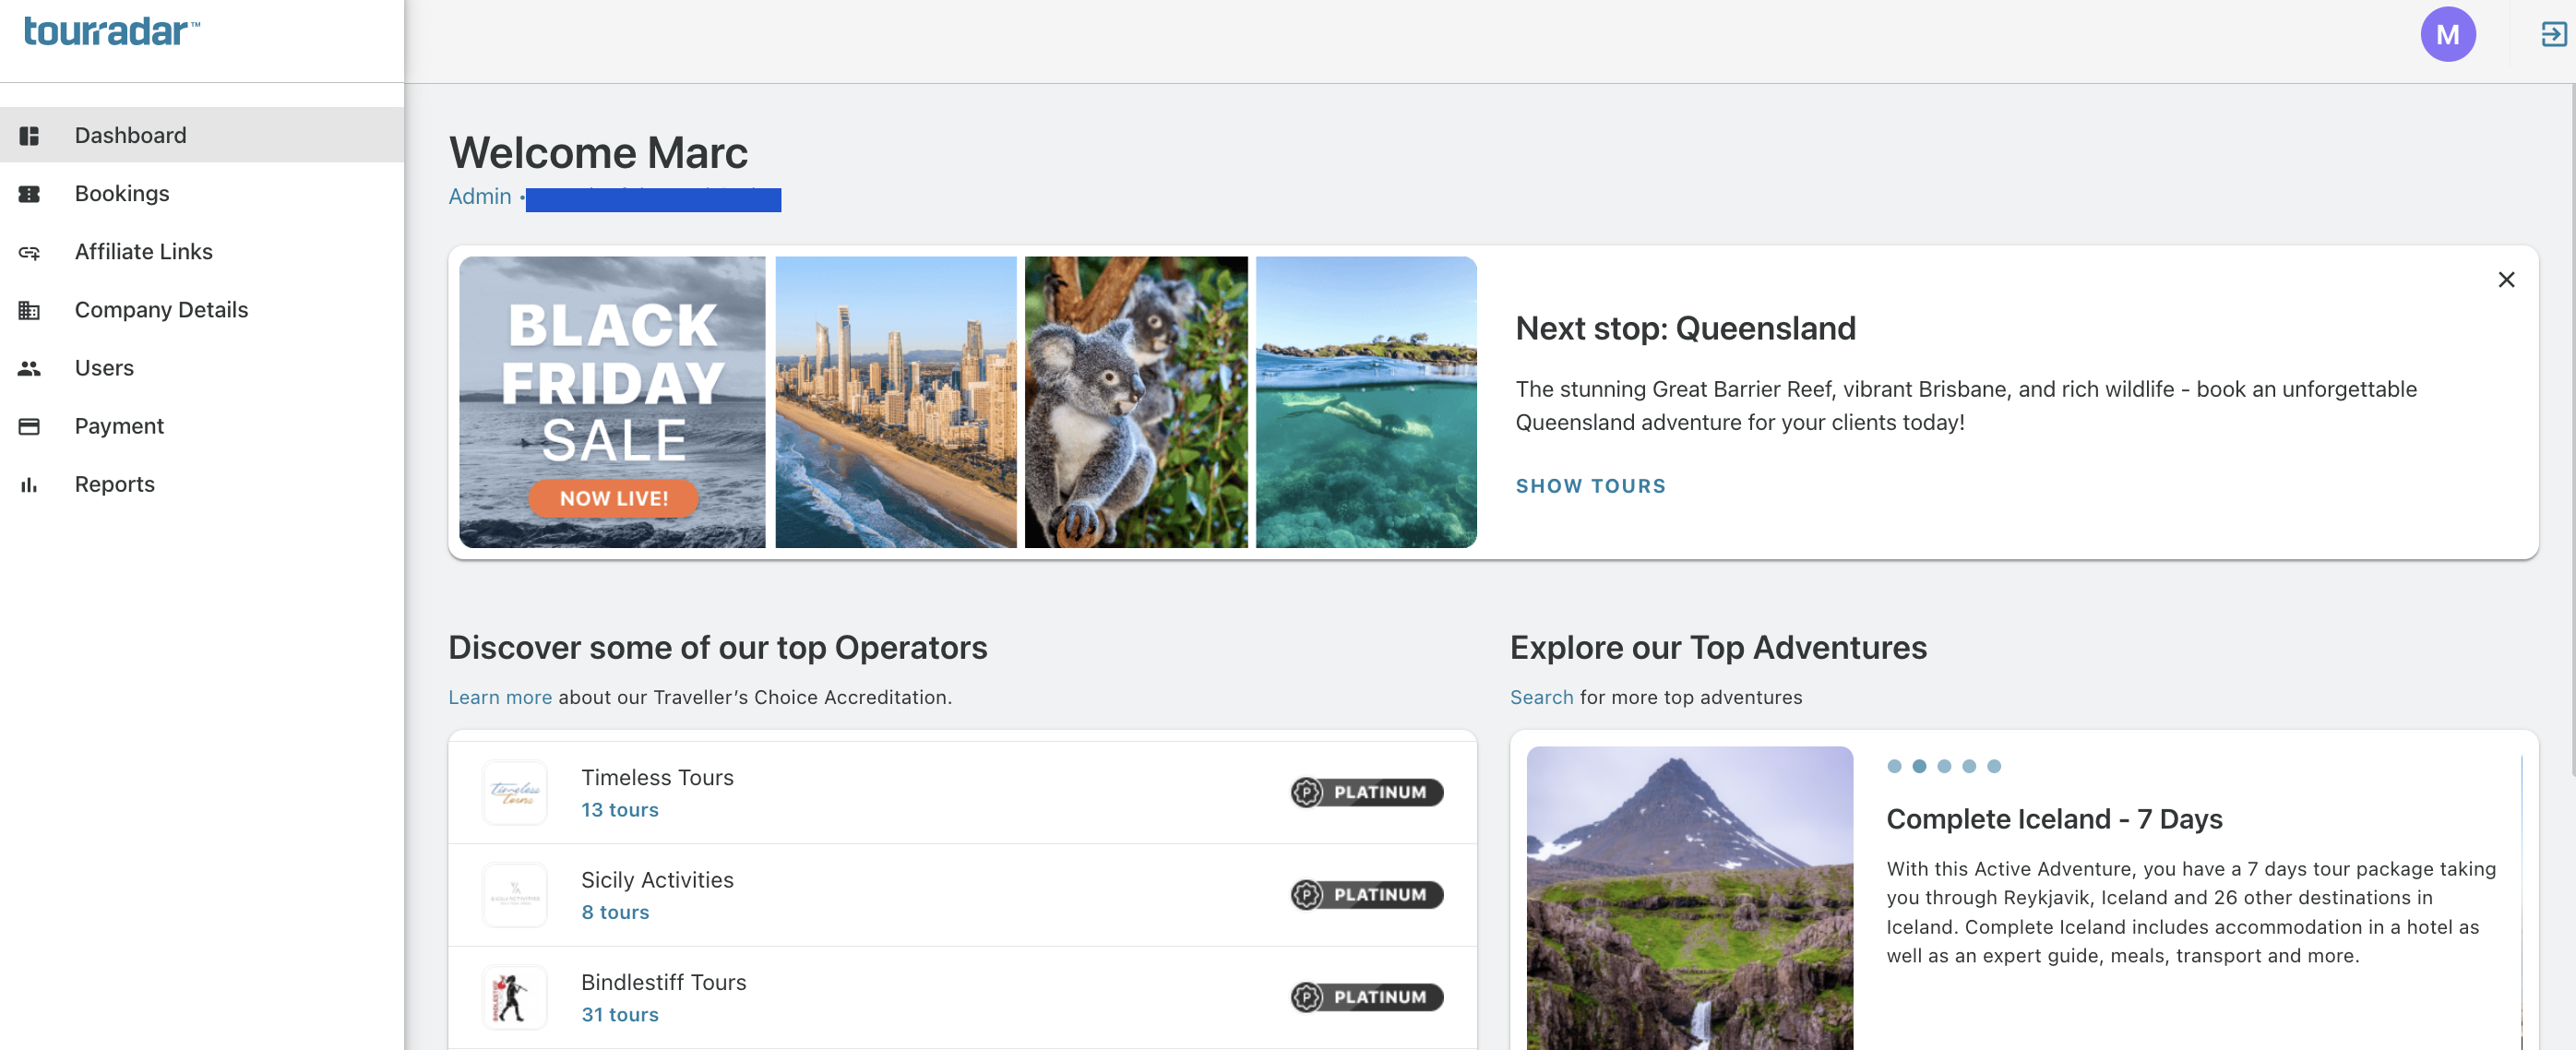Image resolution: width=2576 pixels, height=1050 pixels.
Task: Select the first carousel dot indicator
Action: click(1893, 766)
